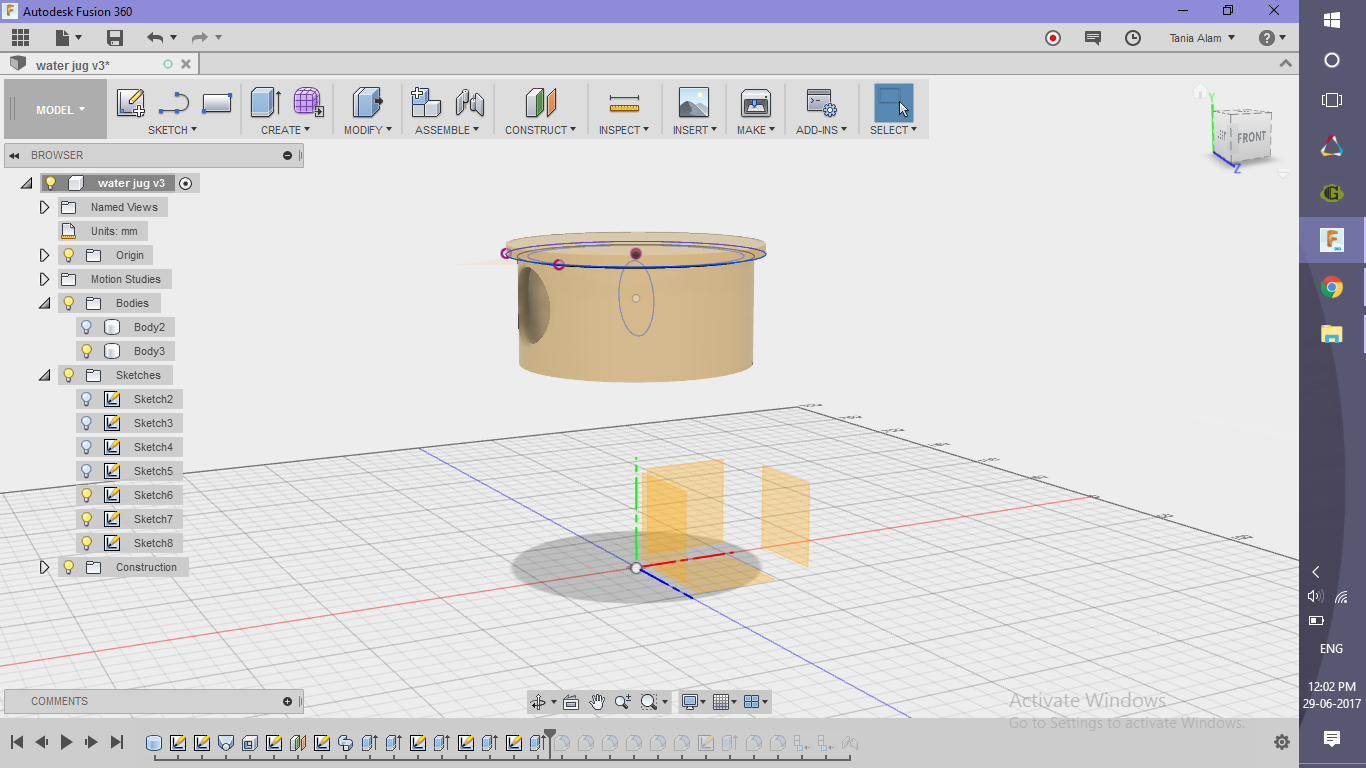1366x768 pixels.
Task: Click the record button icon
Action: [x=1053, y=38]
